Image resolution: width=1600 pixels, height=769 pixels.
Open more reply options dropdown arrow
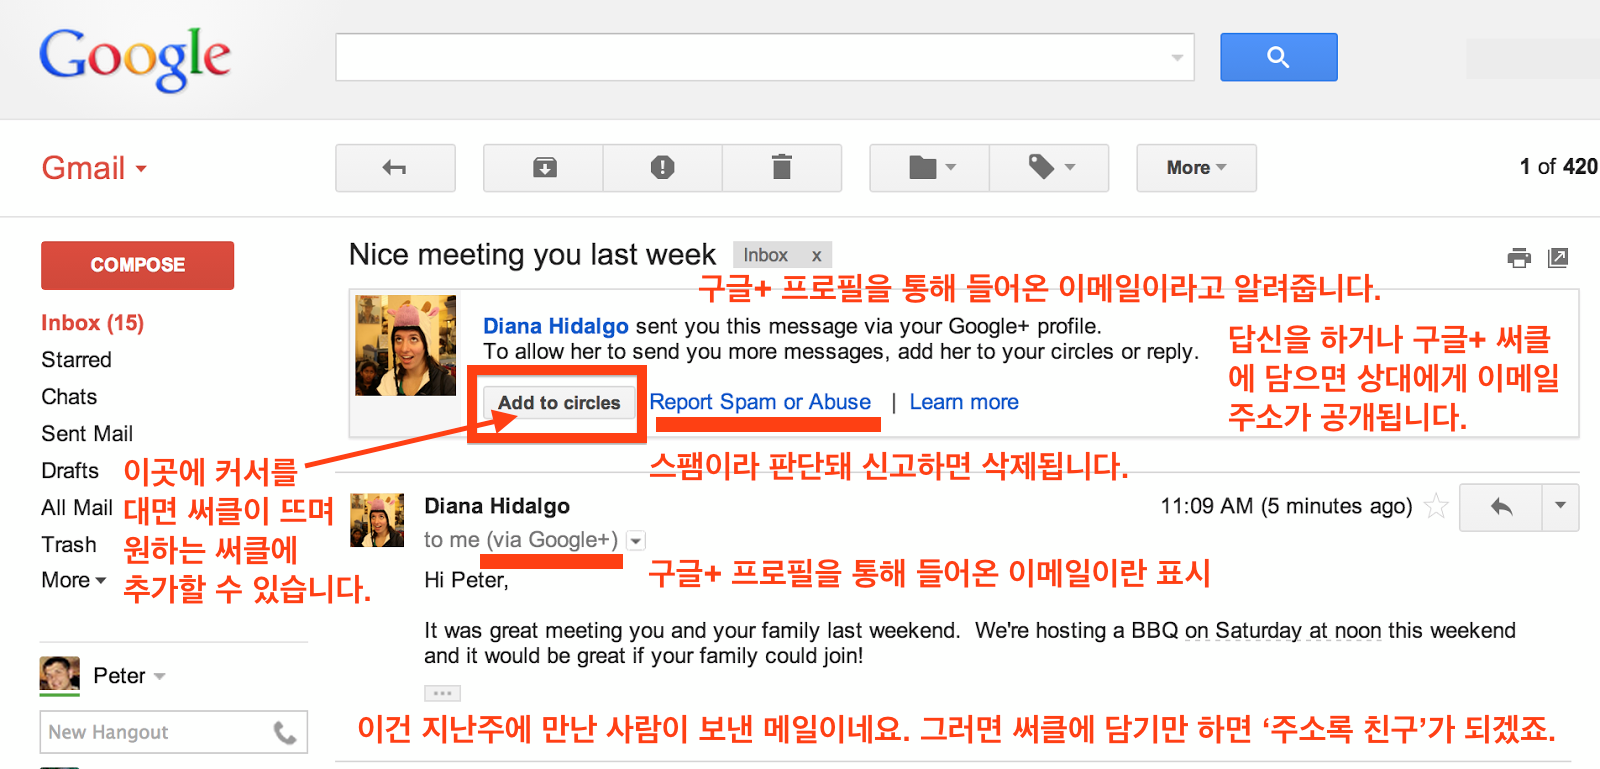[x=1561, y=507]
